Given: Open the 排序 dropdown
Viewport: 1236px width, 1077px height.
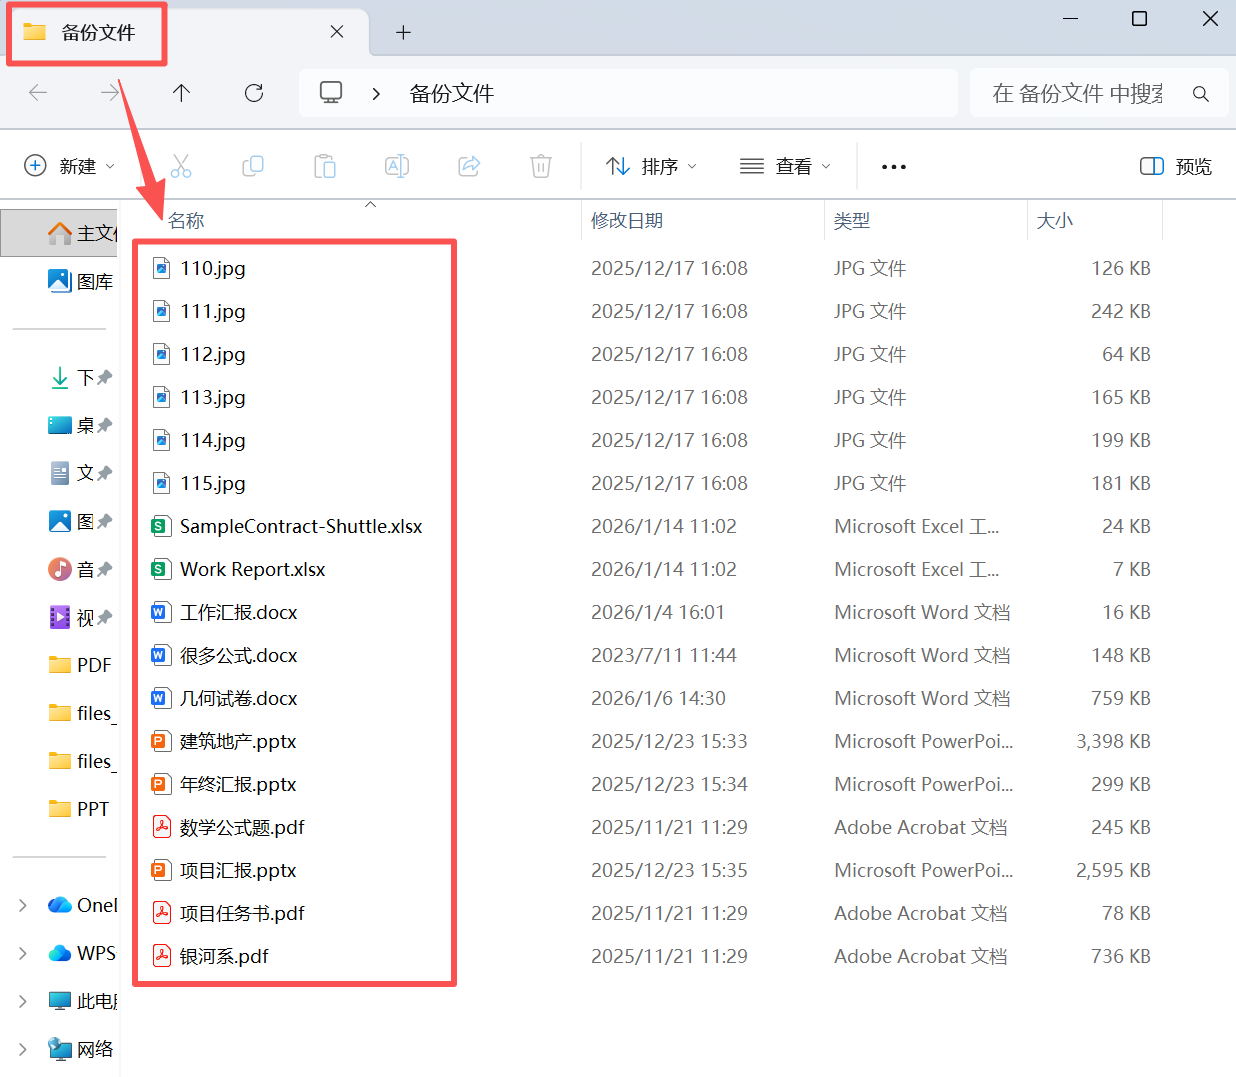Looking at the screenshot, I should pyautogui.click(x=650, y=166).
